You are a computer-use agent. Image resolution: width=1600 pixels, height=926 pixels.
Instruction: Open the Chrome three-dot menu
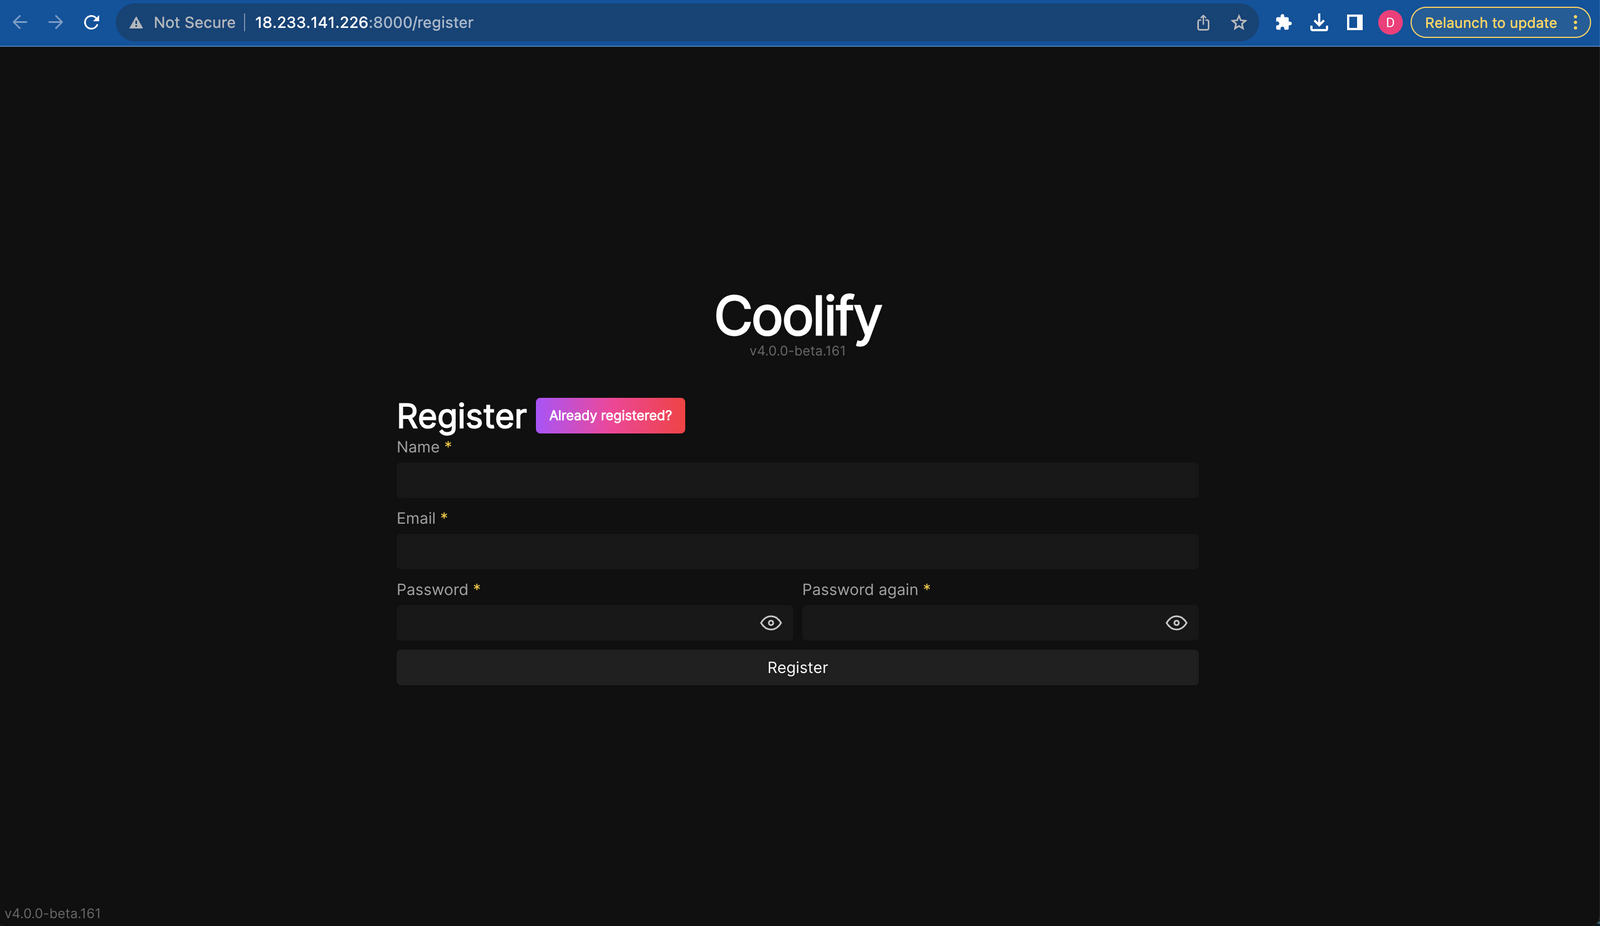click(1576, 22)
